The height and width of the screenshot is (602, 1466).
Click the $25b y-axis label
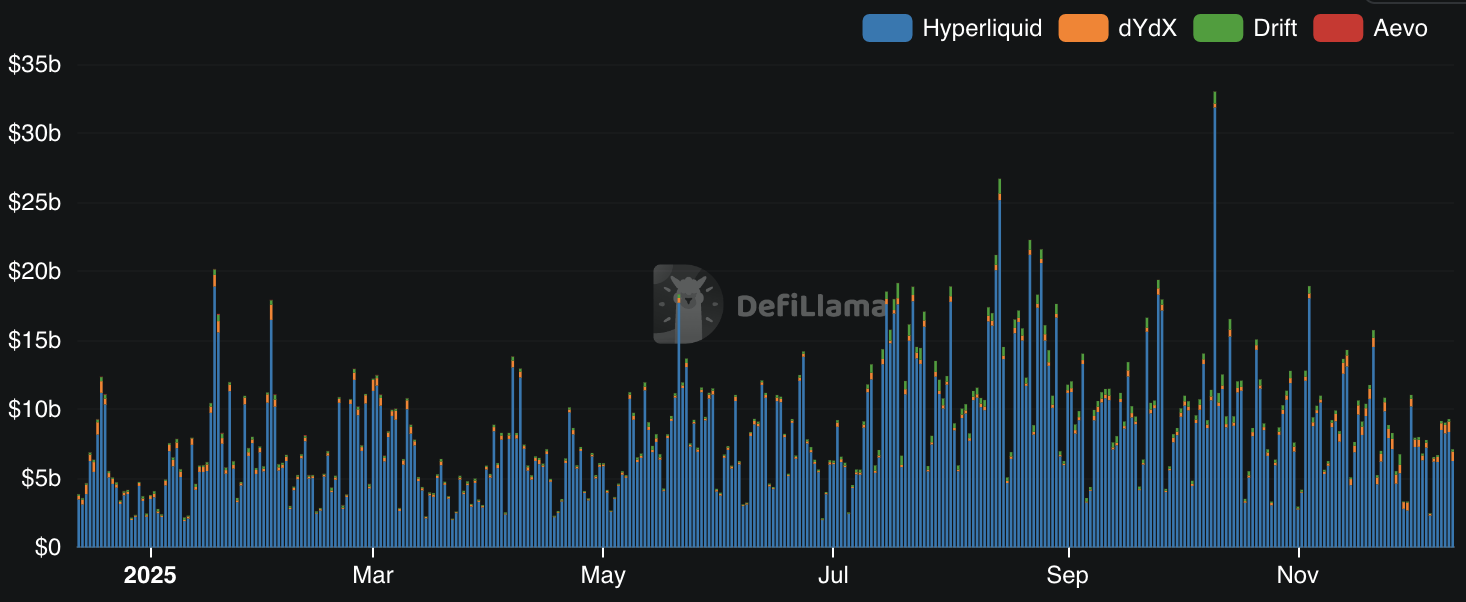[x=35, y=203]
